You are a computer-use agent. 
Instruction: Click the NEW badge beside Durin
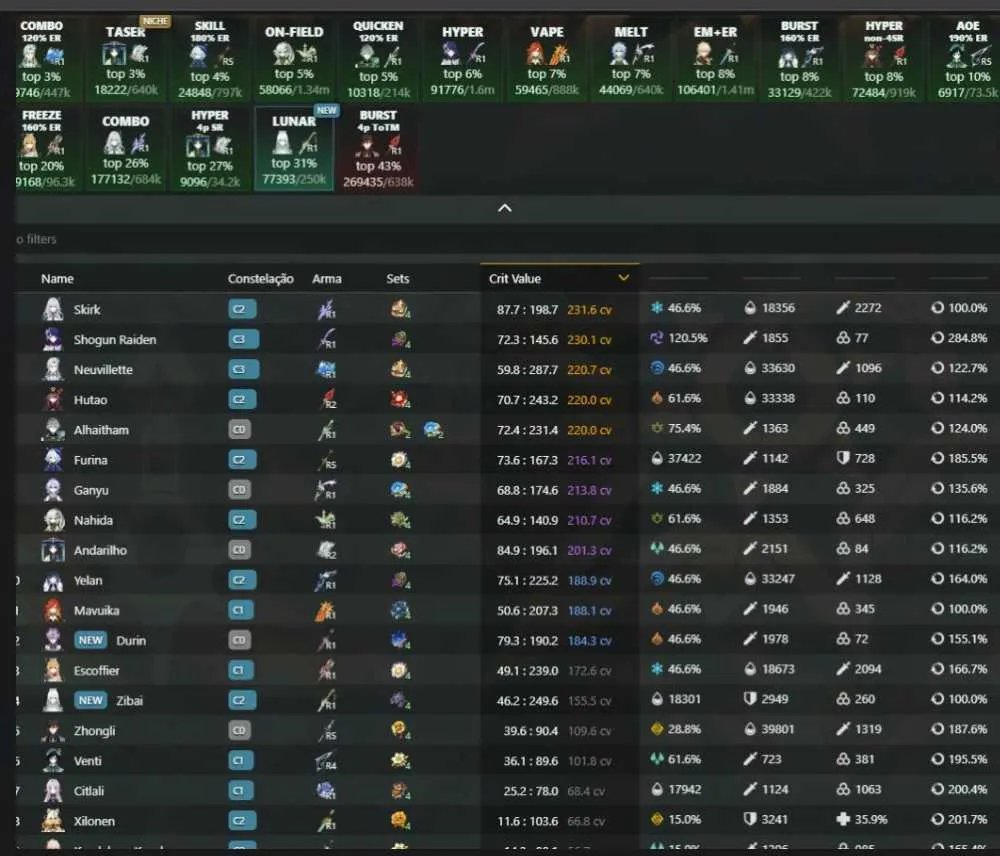(91, 640)
